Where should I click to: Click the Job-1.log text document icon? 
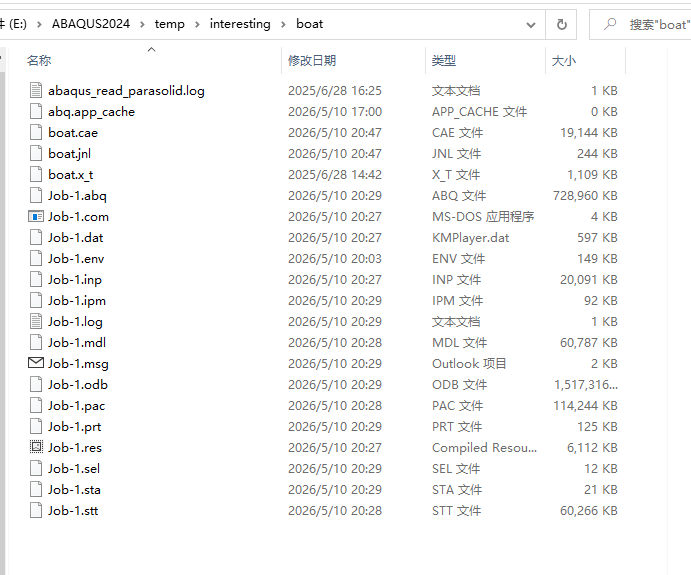36,322
